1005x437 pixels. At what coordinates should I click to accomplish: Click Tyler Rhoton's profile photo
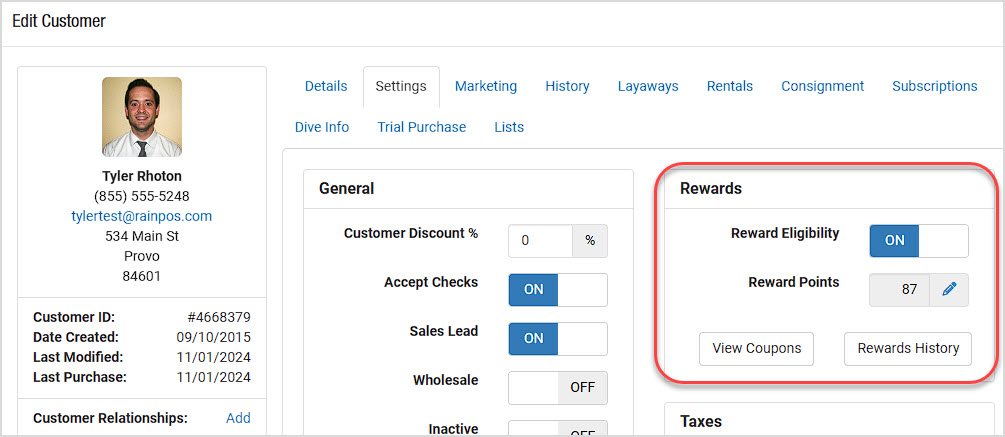point(142,117)
